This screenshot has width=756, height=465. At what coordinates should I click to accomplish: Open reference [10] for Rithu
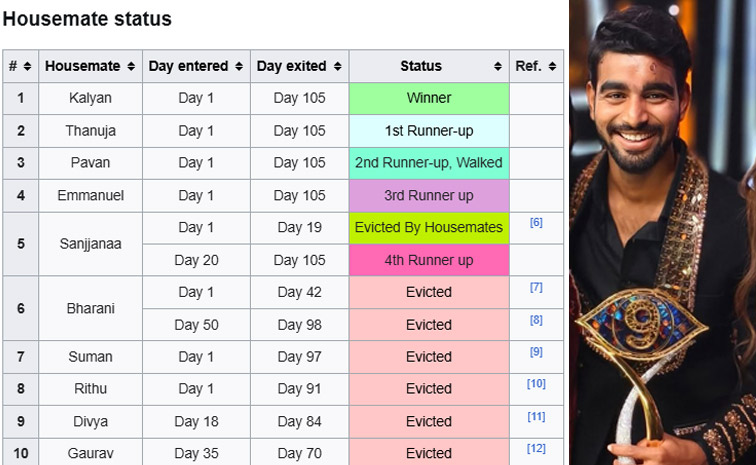tap(536, 384)
